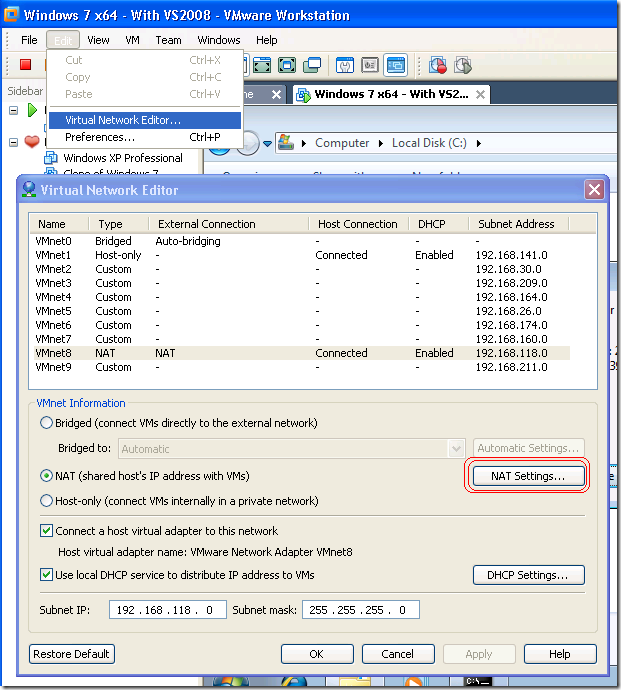Viewport: 621px width, 690px height.
Task: Click the clock icon with the red record dot
Action: click(437, 66)
